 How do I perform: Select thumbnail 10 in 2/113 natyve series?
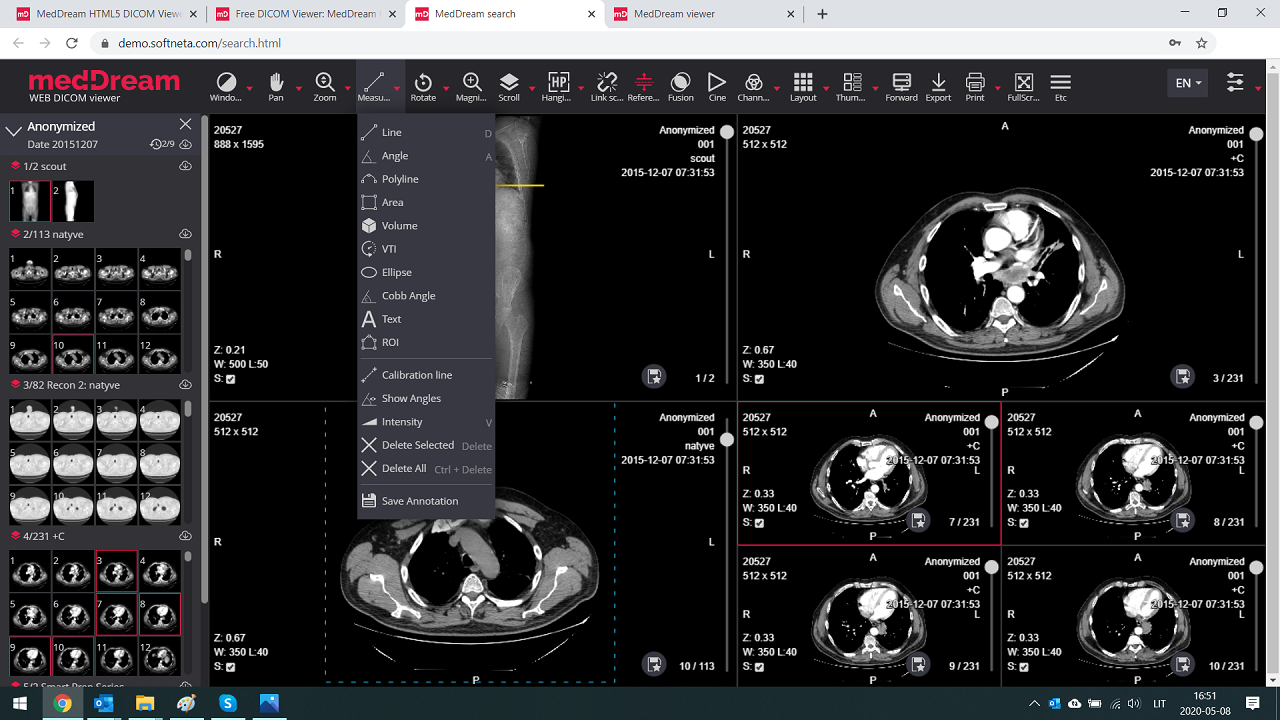(73, 354)
